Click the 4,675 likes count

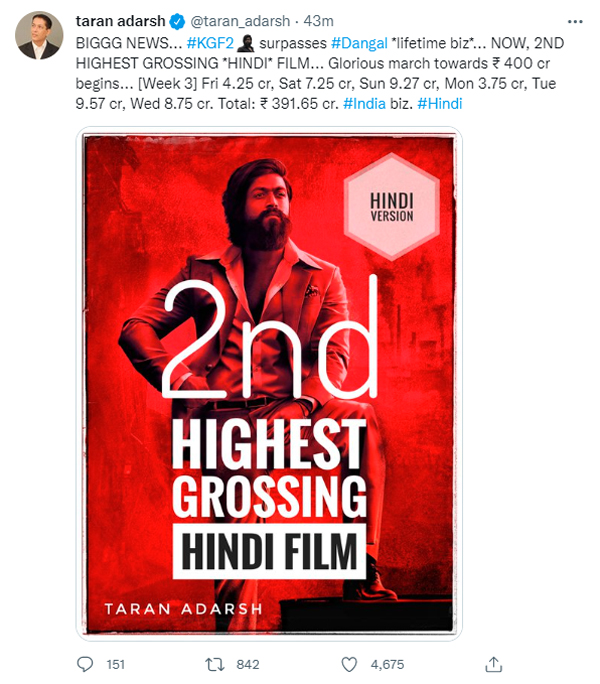387,665
